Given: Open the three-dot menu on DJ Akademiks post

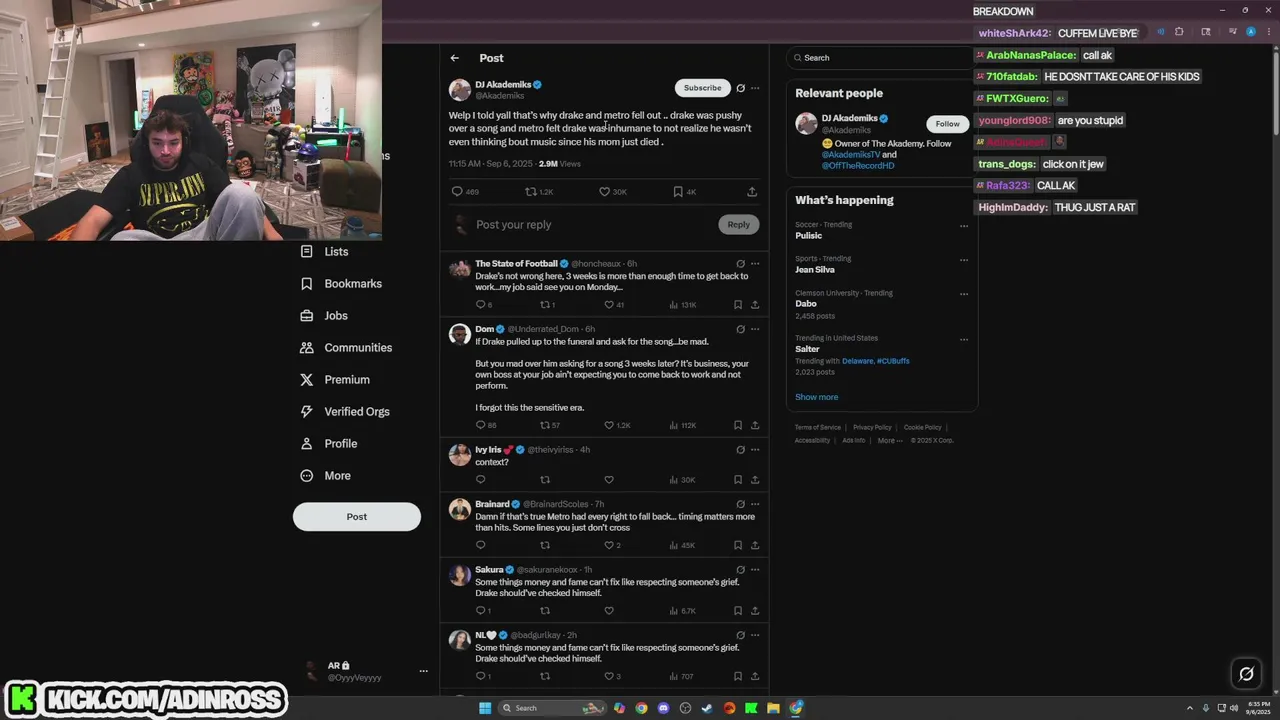Looking at the screenshot, I should click(755, 88).
